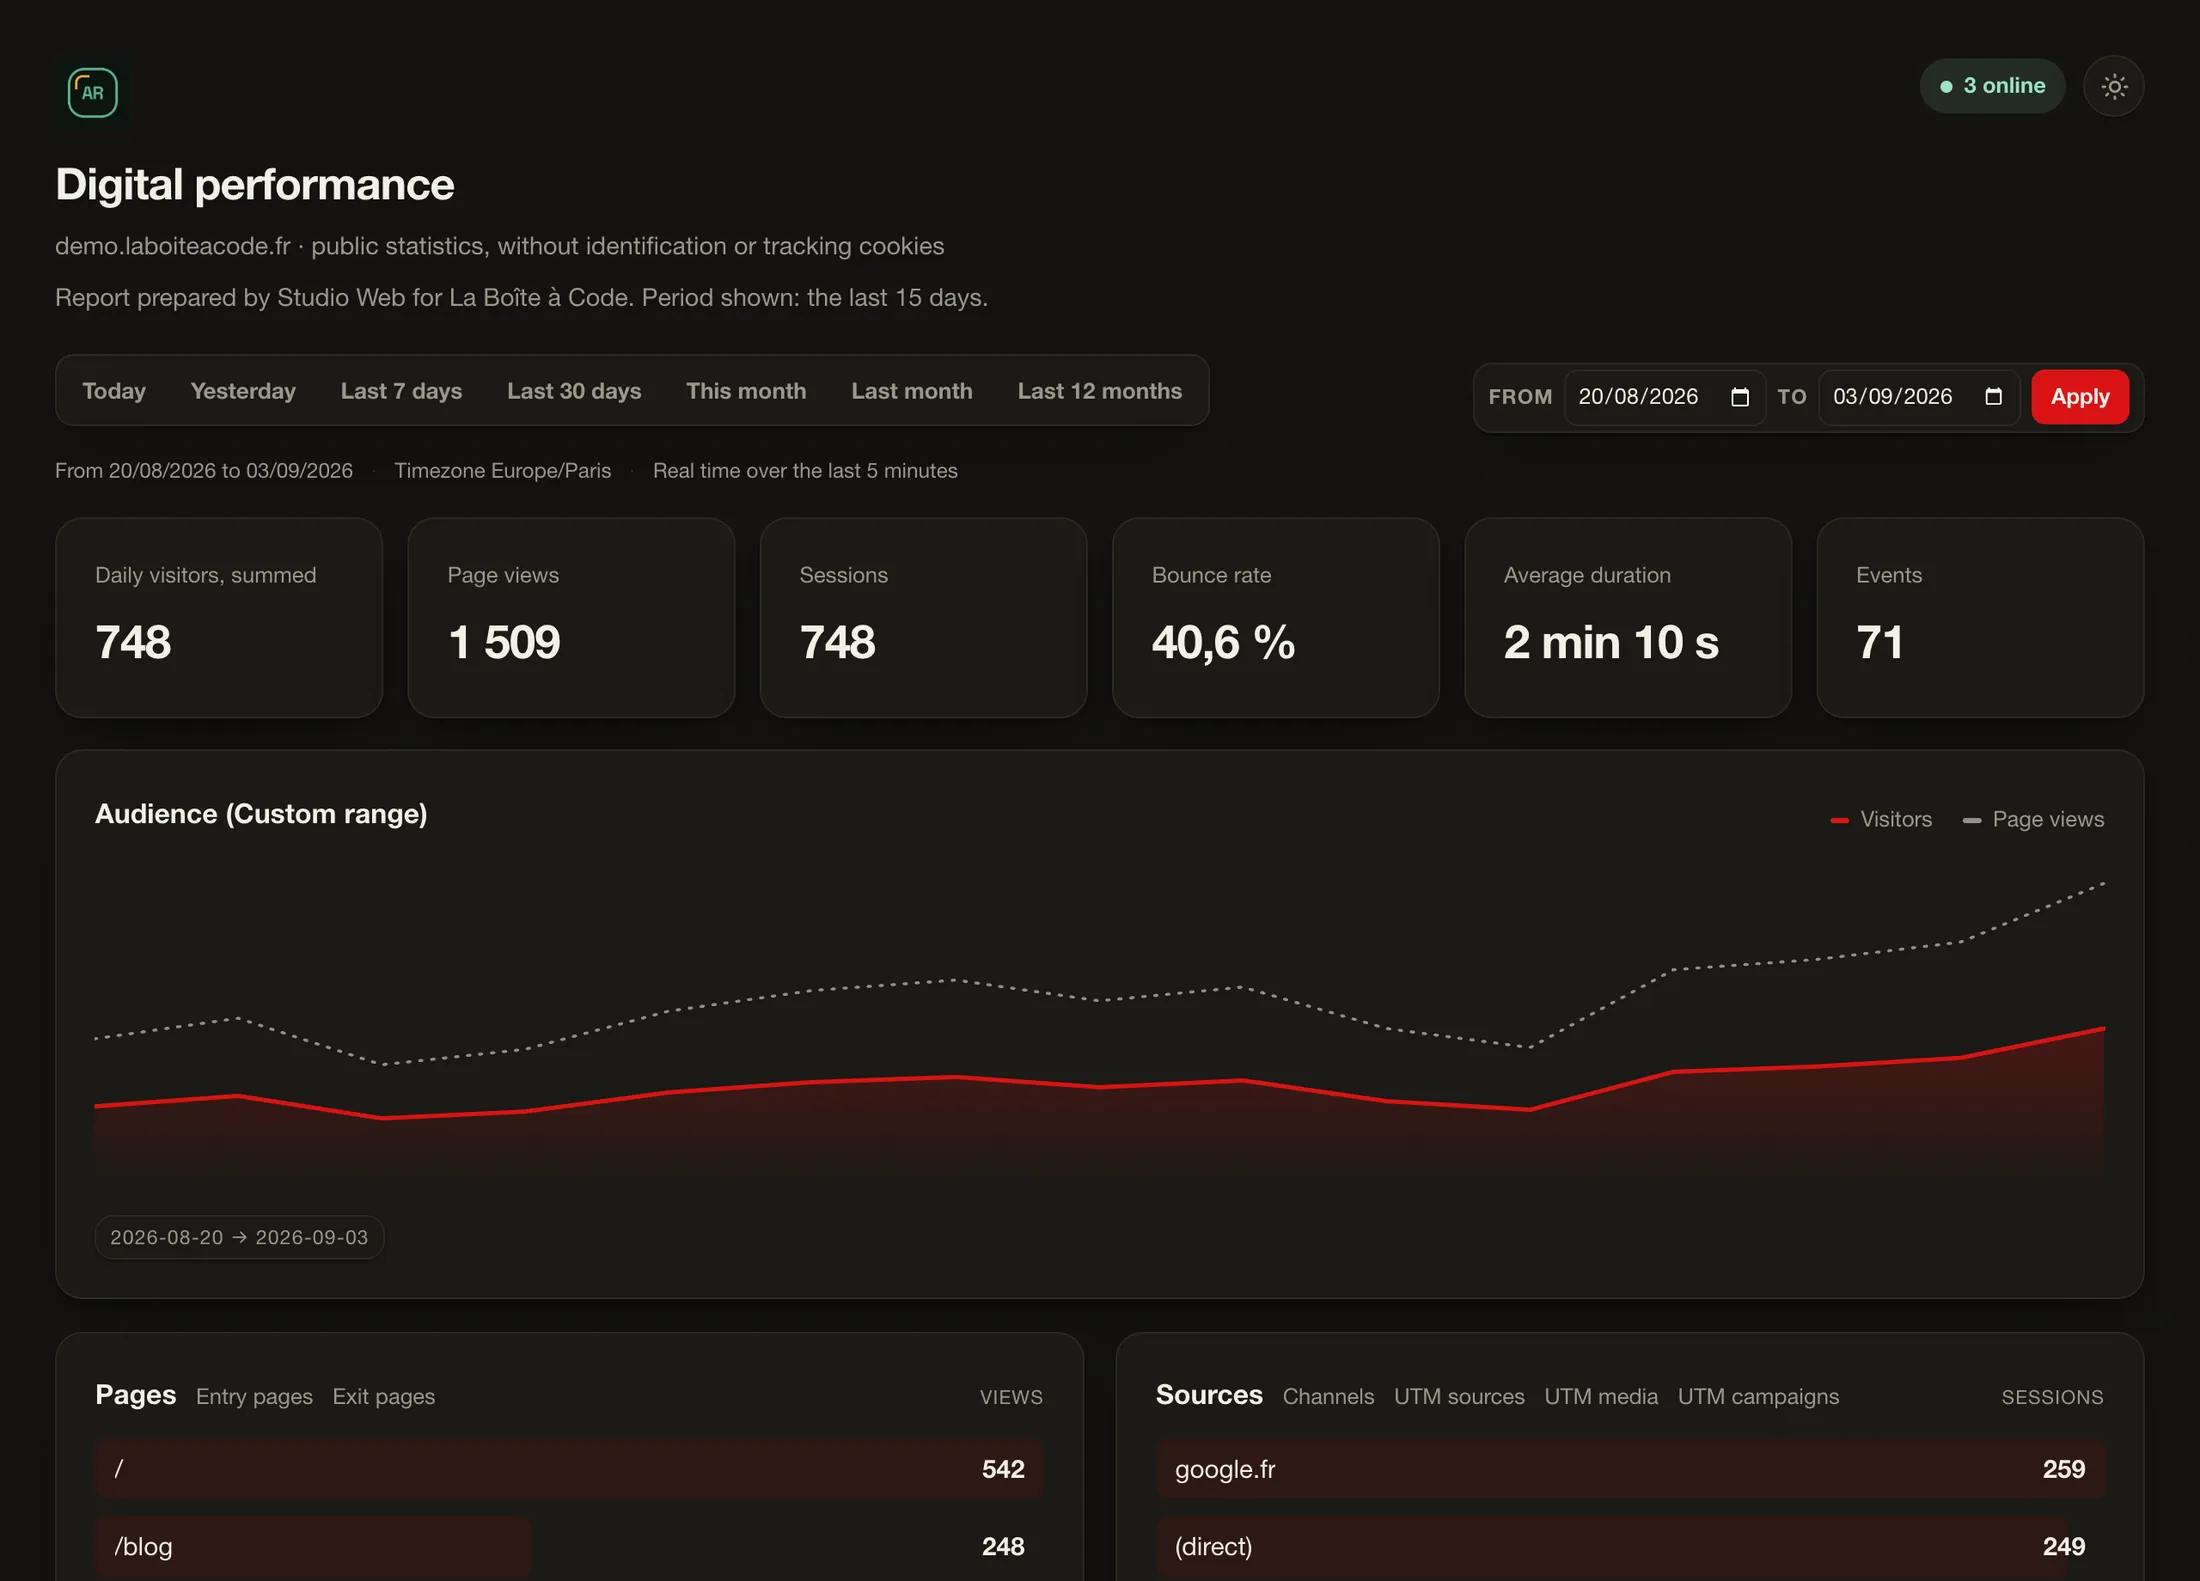The height and width of the screenshot is (1581, 2200).
Task: Open the UTM campaigns tab
Action: click(1758, 1396)
